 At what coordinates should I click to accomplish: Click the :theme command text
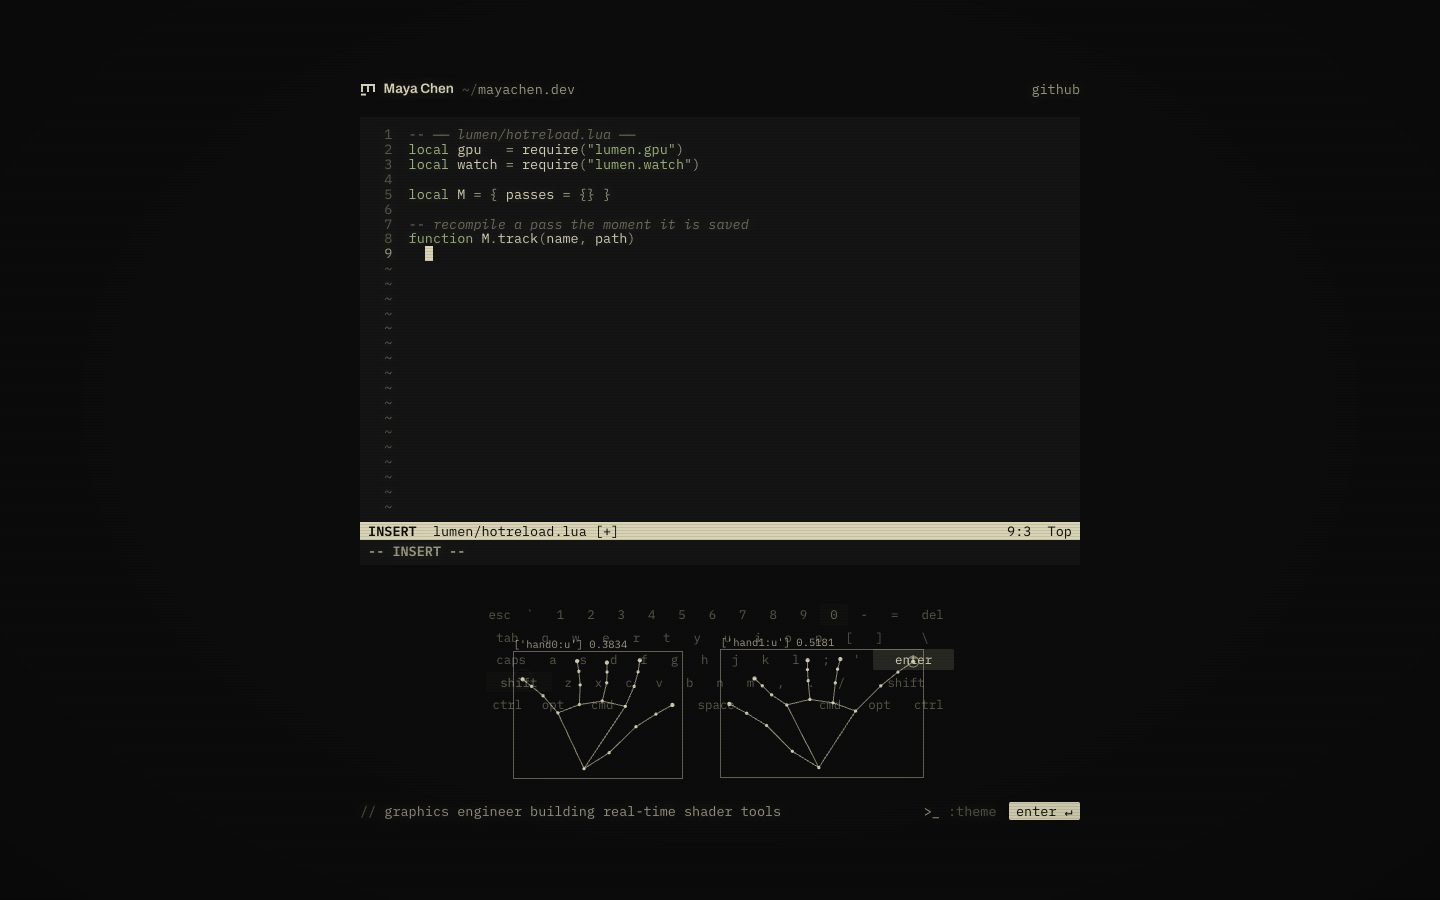(x=972, y=811)
